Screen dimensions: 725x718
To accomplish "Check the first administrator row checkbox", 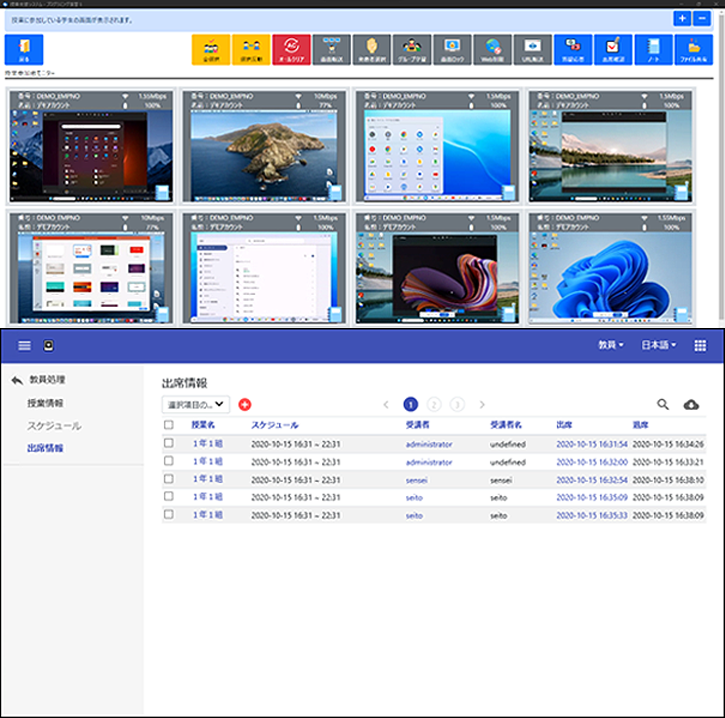I will pos(169,444).
